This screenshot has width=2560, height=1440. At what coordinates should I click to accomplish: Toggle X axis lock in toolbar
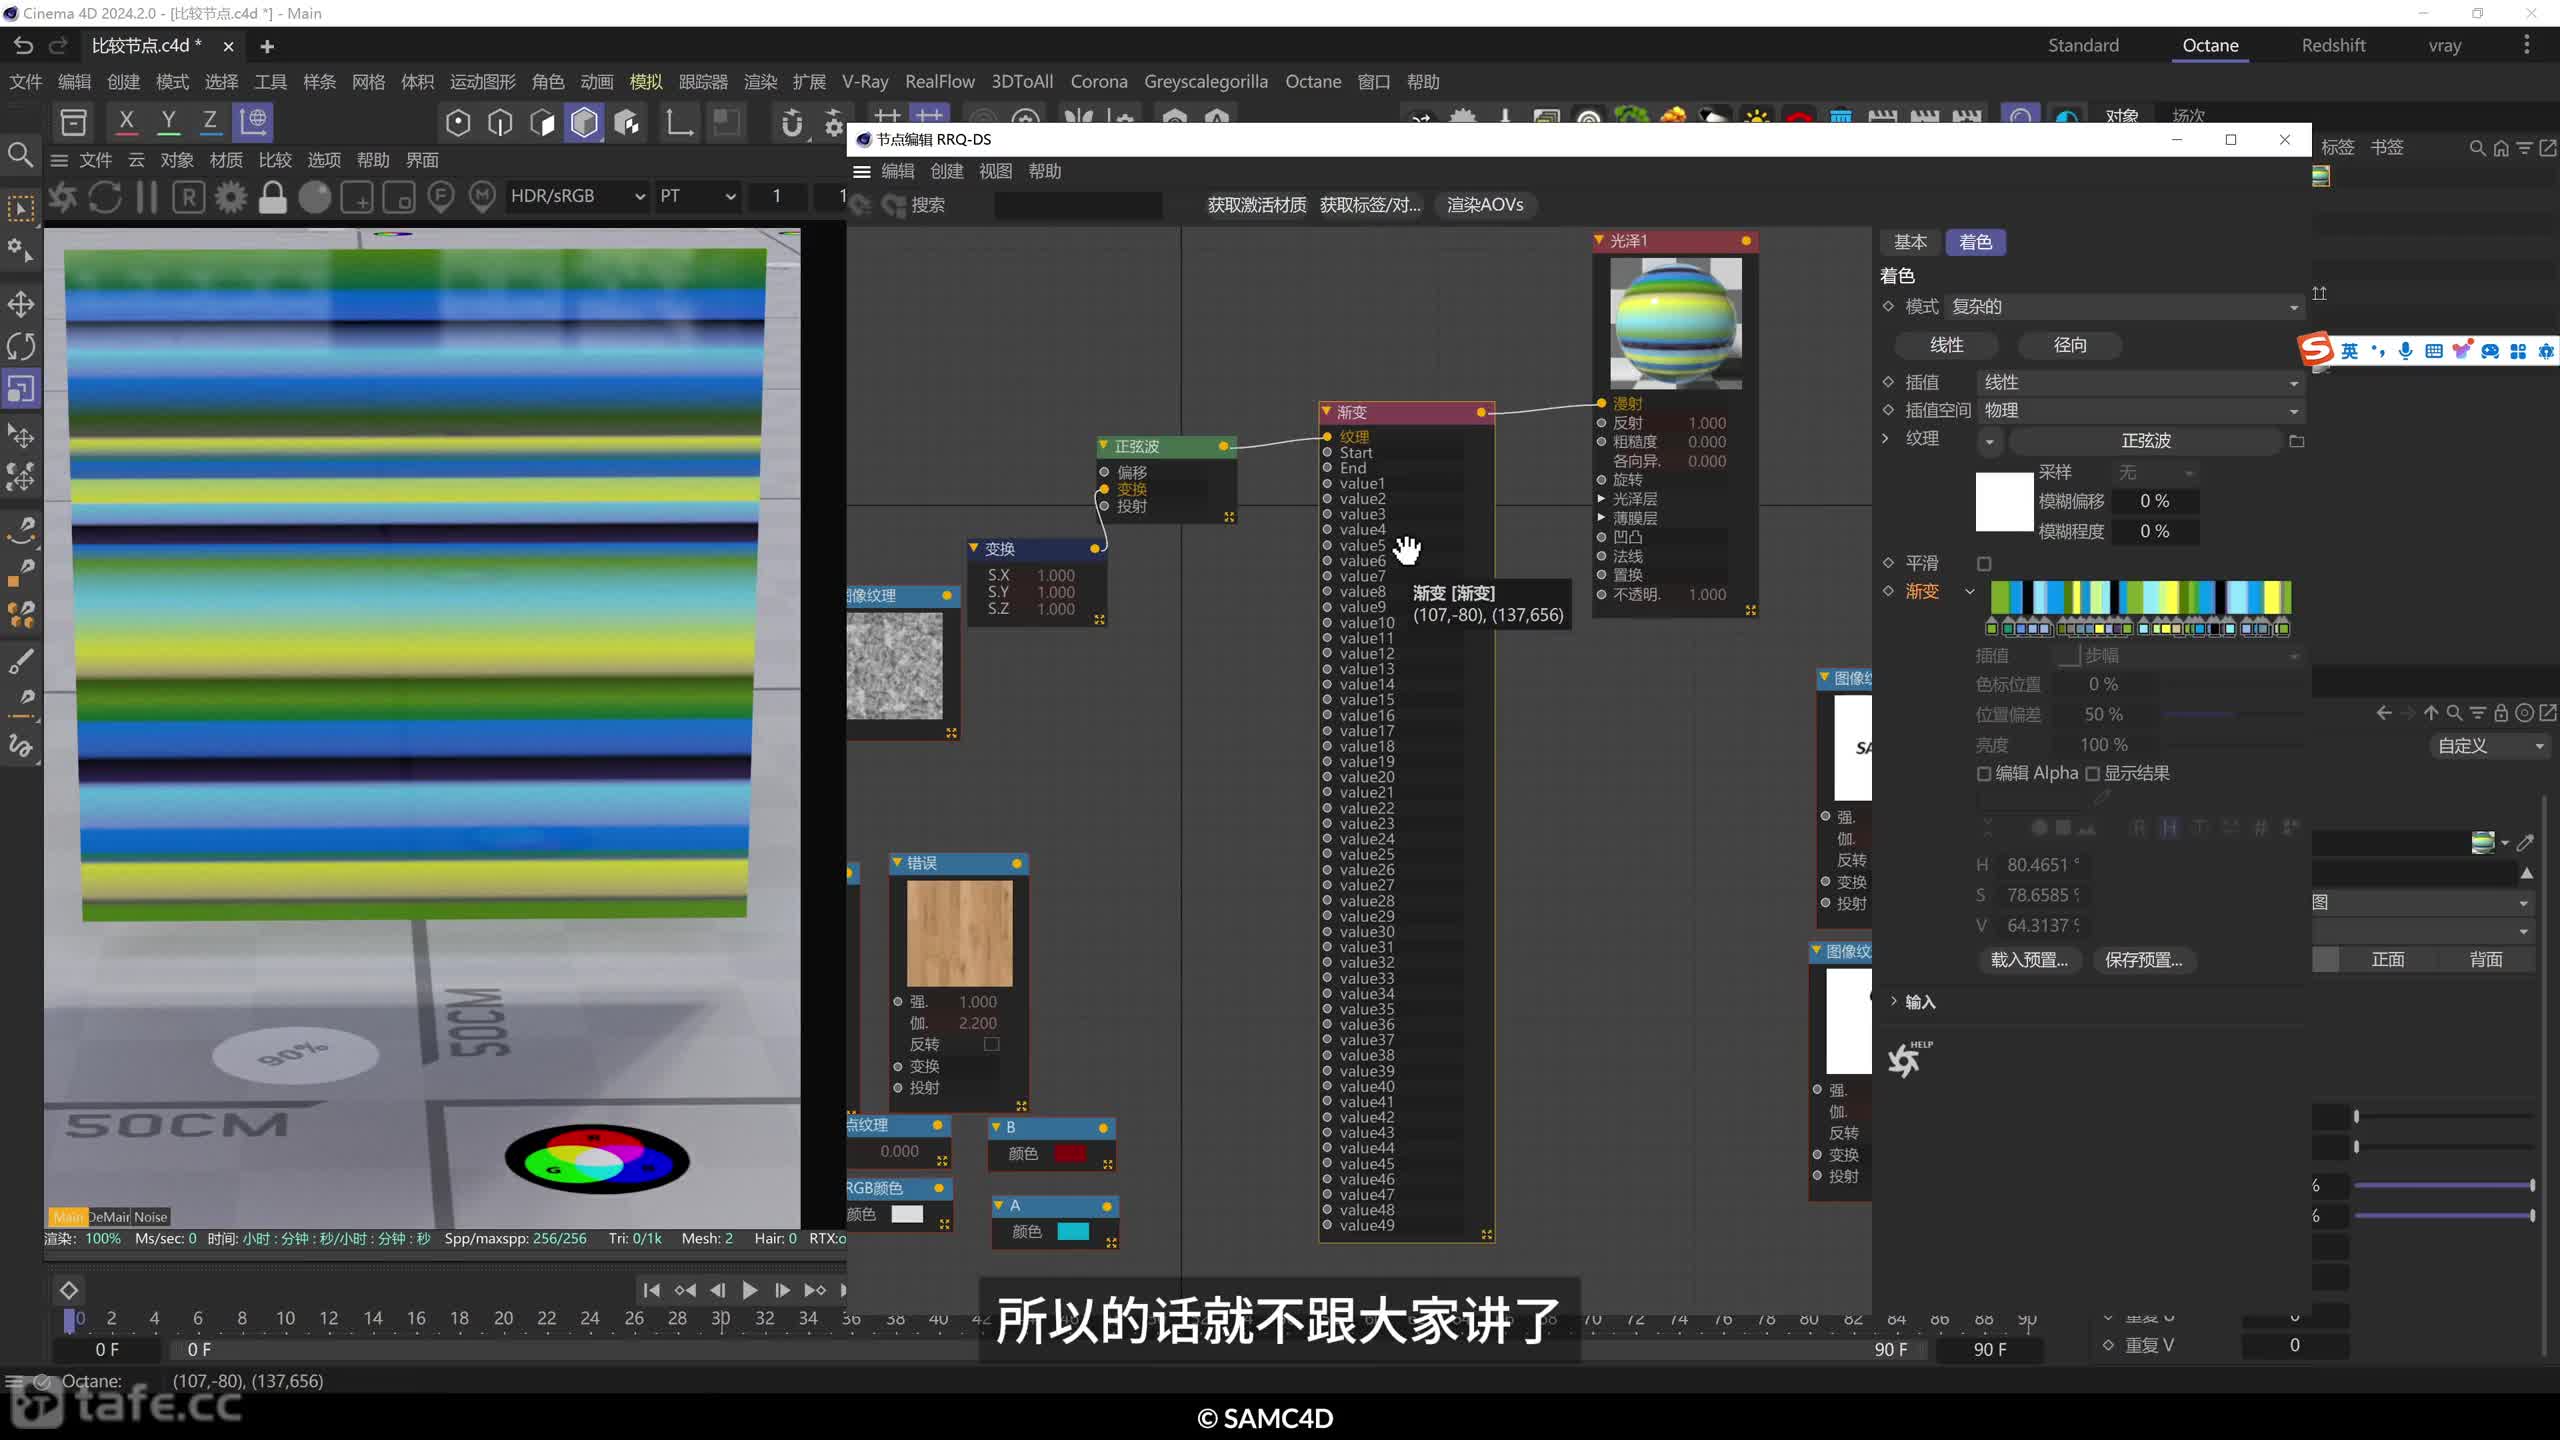pos(126,121)
